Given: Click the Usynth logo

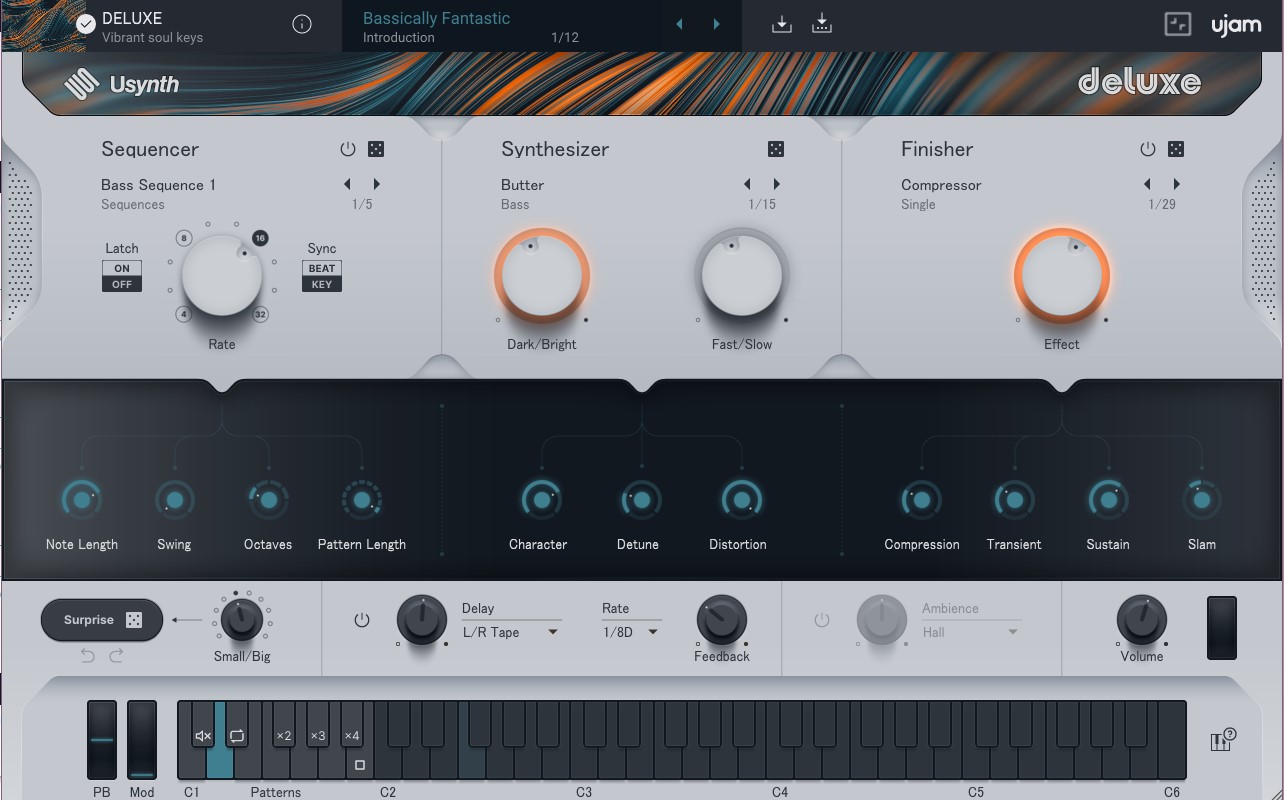Looking at the screenshot, I should click(122, 85).
